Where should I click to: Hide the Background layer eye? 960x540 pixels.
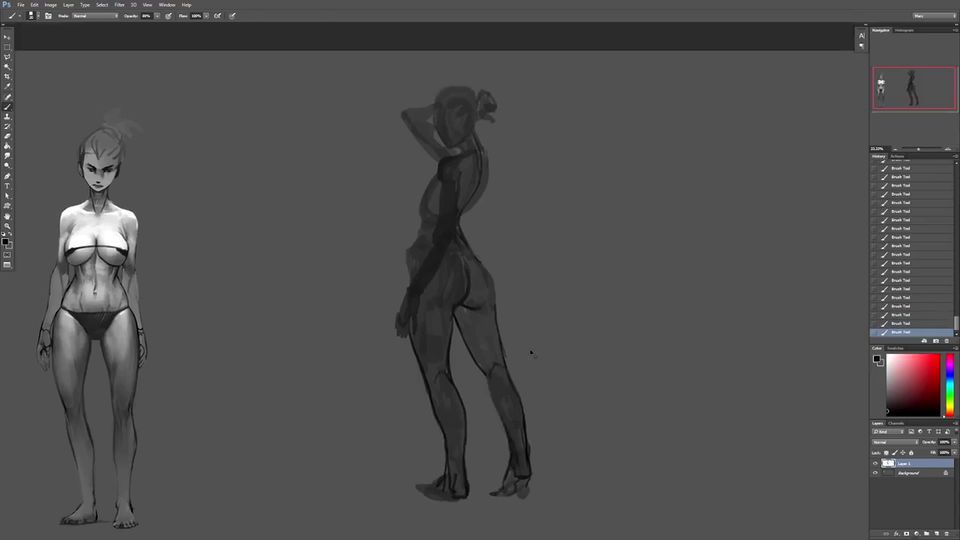(x=875, y=473)
